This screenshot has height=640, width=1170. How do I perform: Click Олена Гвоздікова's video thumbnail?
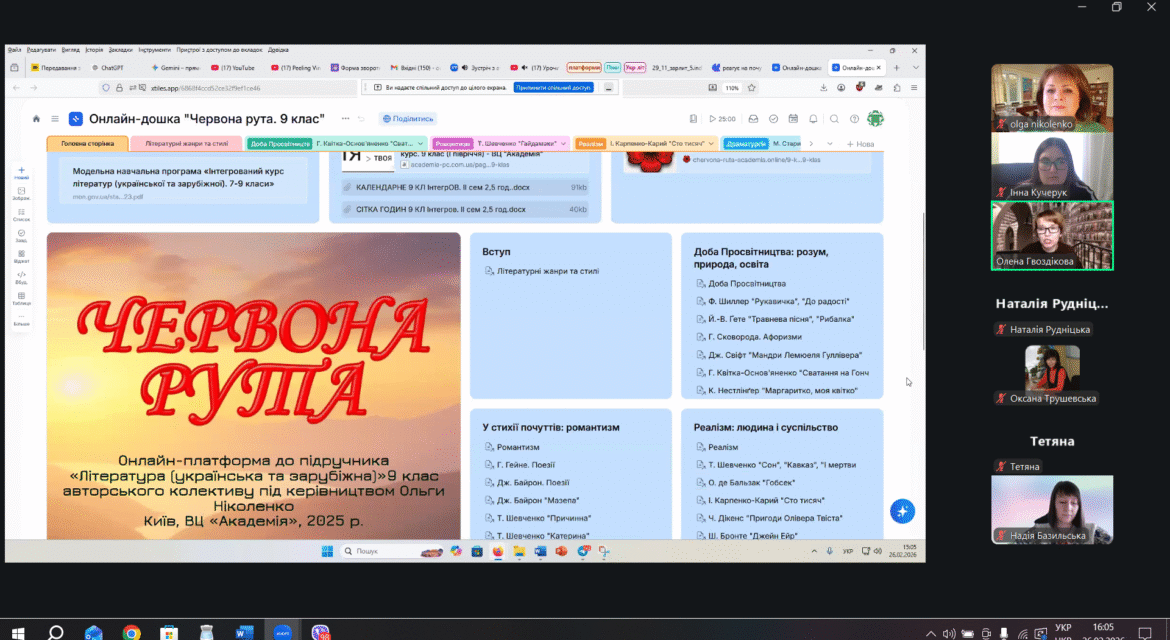[1052, 236]
